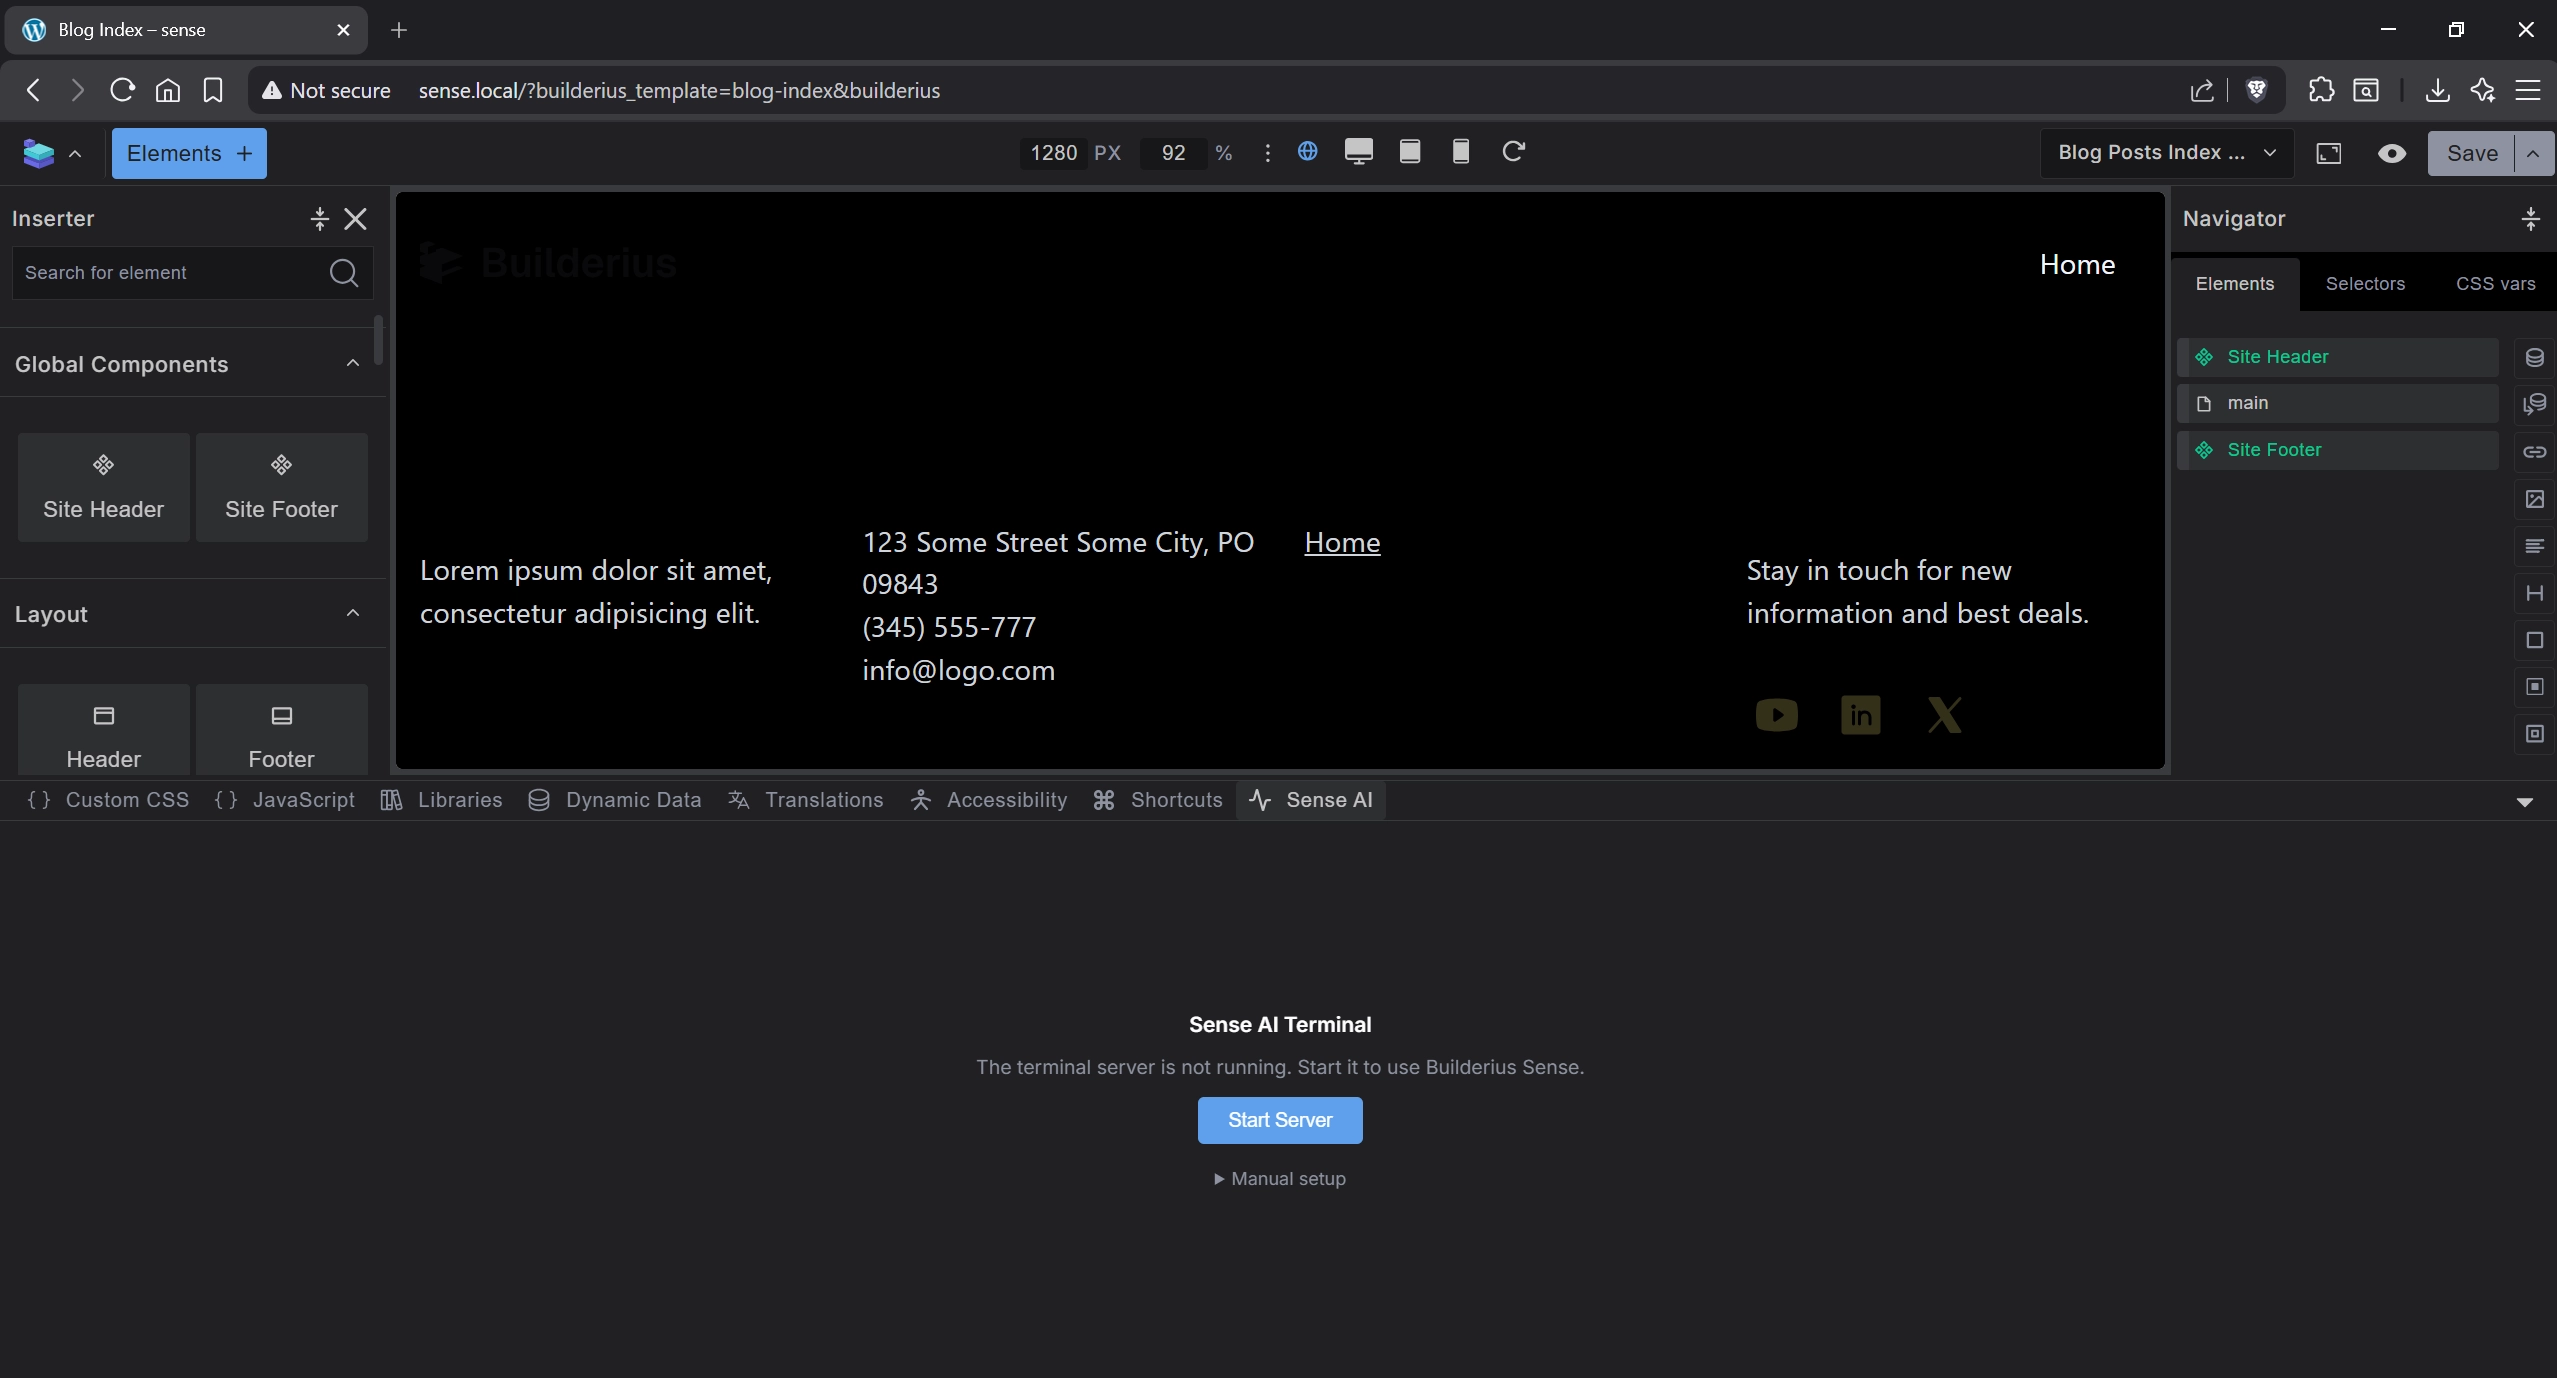
Task: Click the Link element icon in right sidebar
Action: click(x=2534, y=452)
